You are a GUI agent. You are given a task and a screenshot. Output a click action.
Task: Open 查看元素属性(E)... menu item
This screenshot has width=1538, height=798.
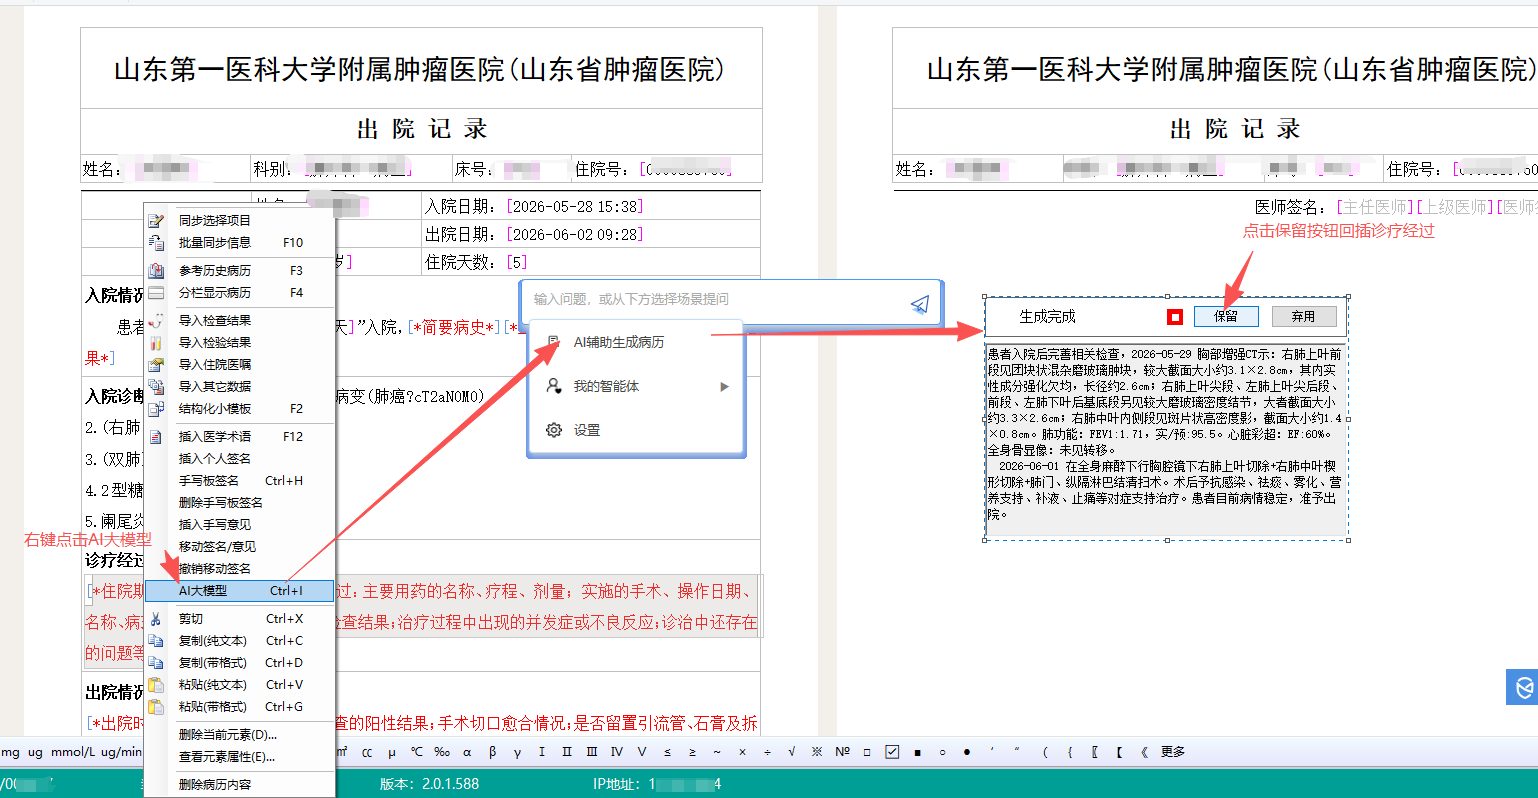point(239,756)
